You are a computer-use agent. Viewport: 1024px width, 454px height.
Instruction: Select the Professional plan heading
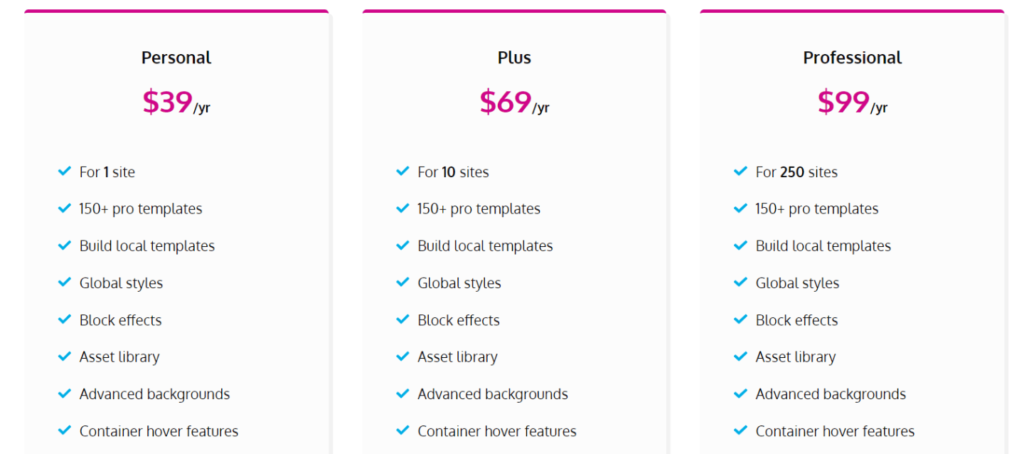pos(852,58)
